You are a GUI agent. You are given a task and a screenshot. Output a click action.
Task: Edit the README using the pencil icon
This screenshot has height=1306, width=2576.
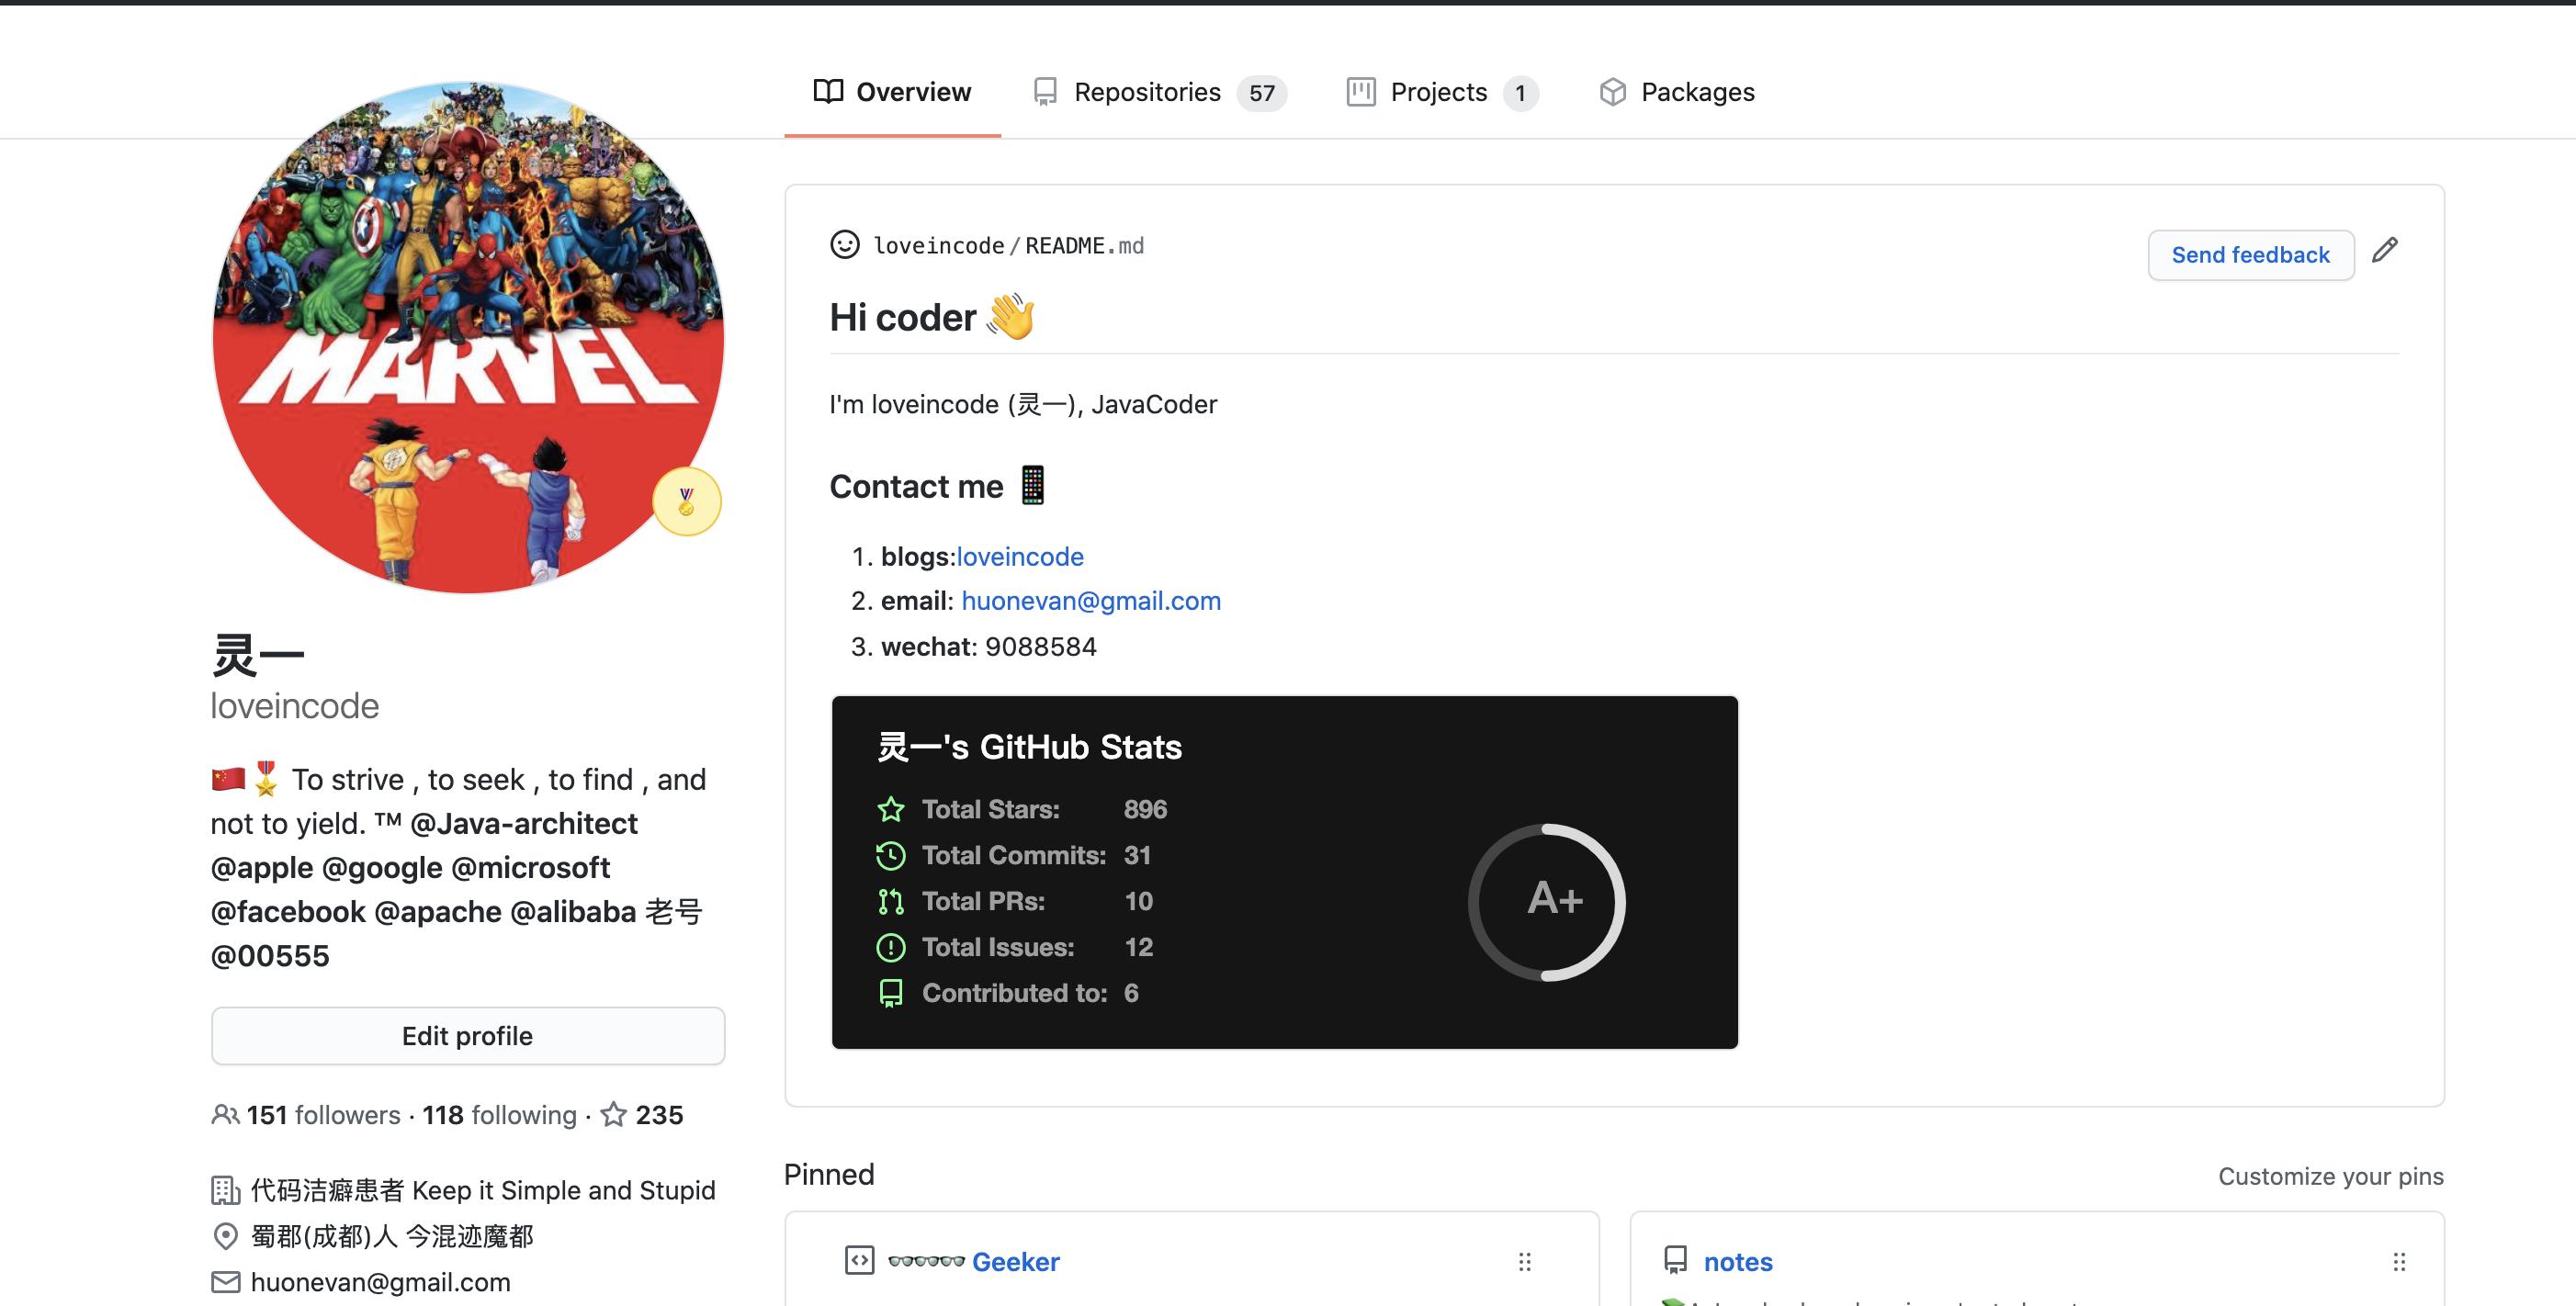pos(2388,249)
